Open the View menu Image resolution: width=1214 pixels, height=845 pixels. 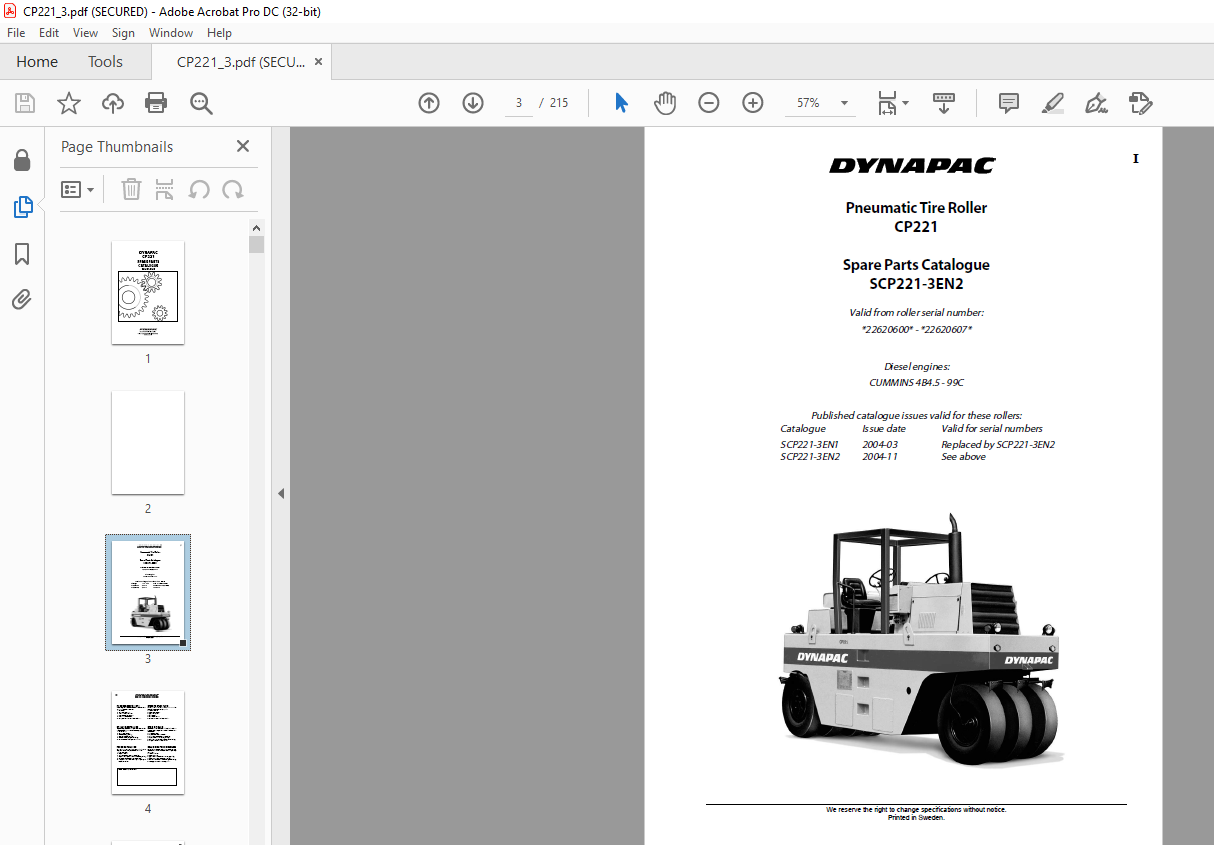coord(86,33)
